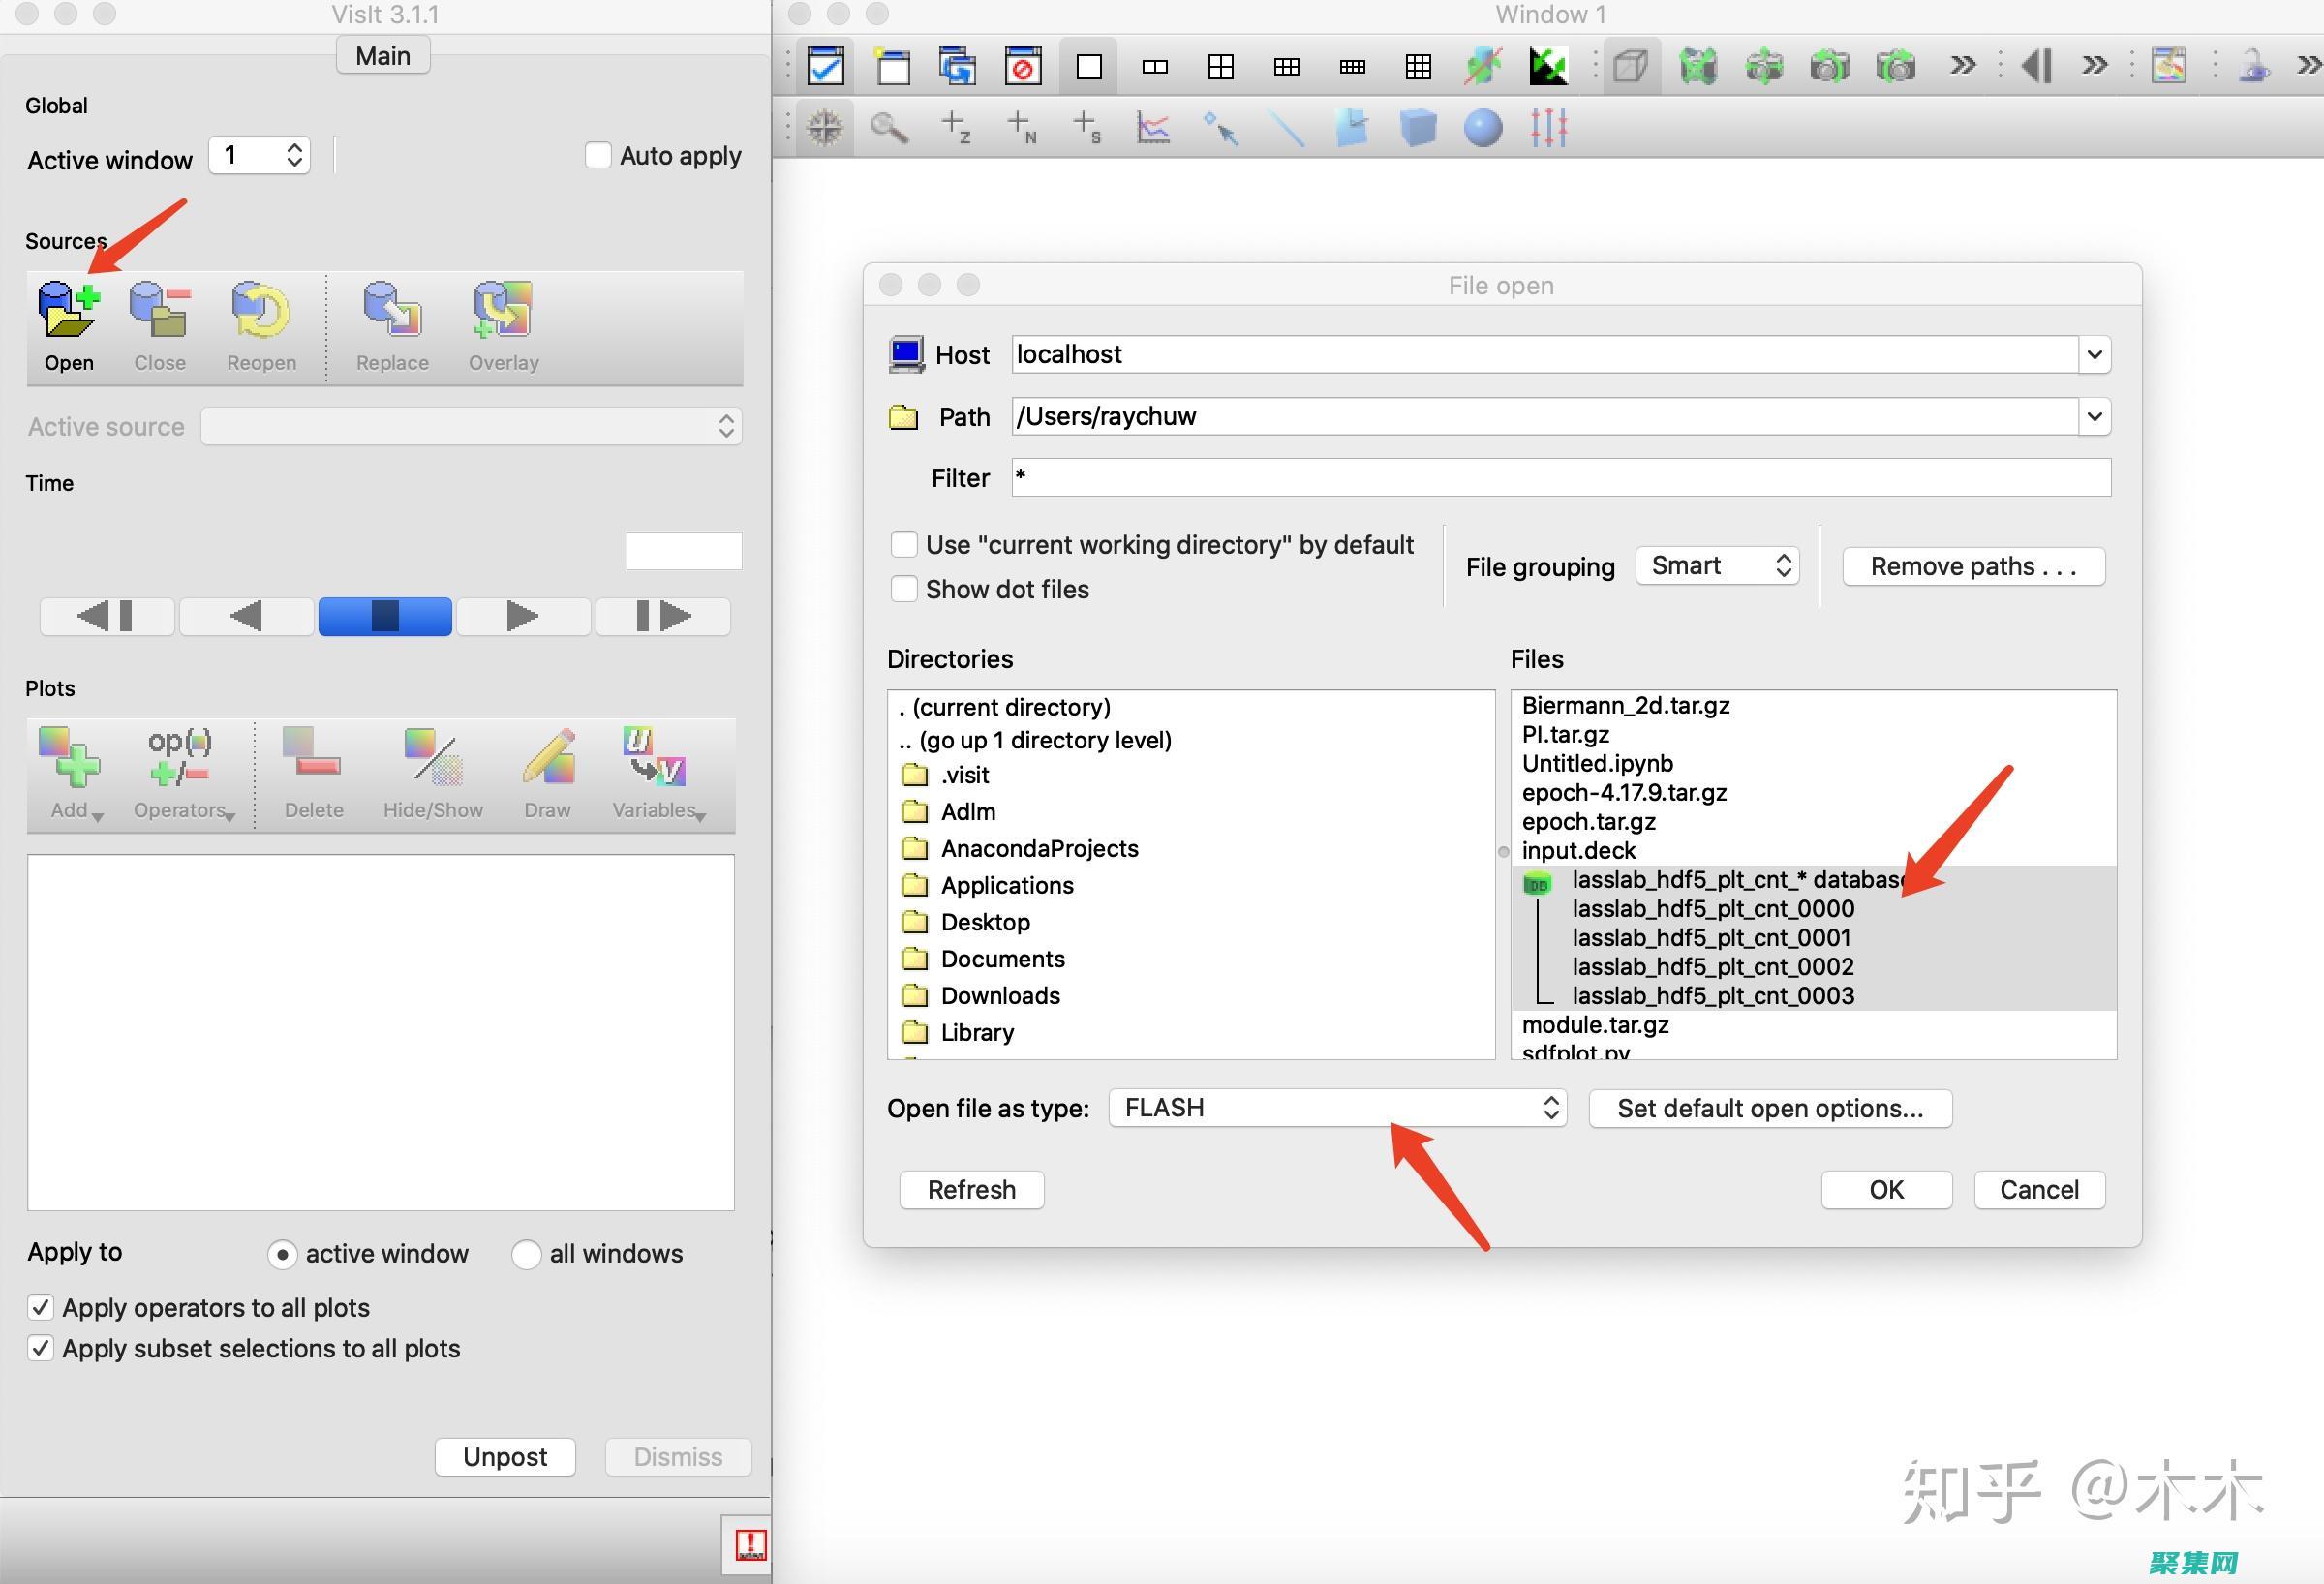Click the Main tab
The width and height of the screenshot is (2324, 1584).
pos(383,56)
